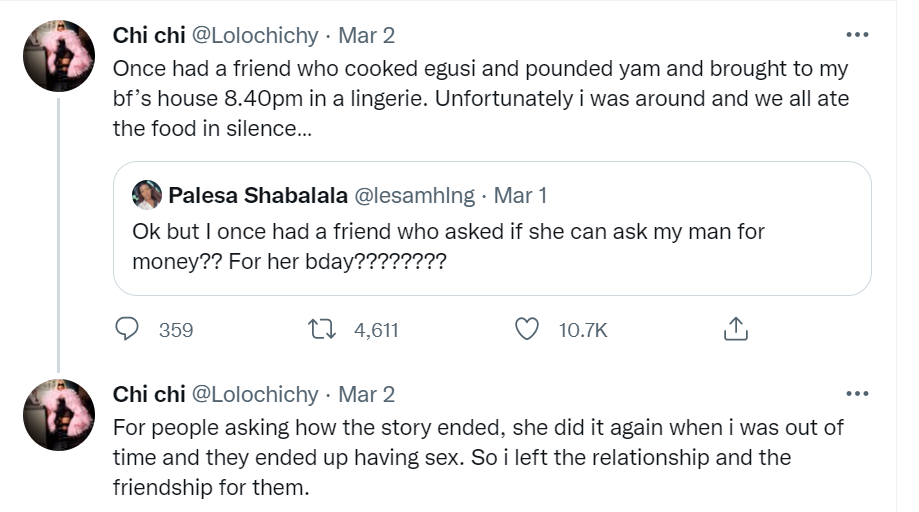Open Chi chi's profile name in first tweet

[146, 35]
